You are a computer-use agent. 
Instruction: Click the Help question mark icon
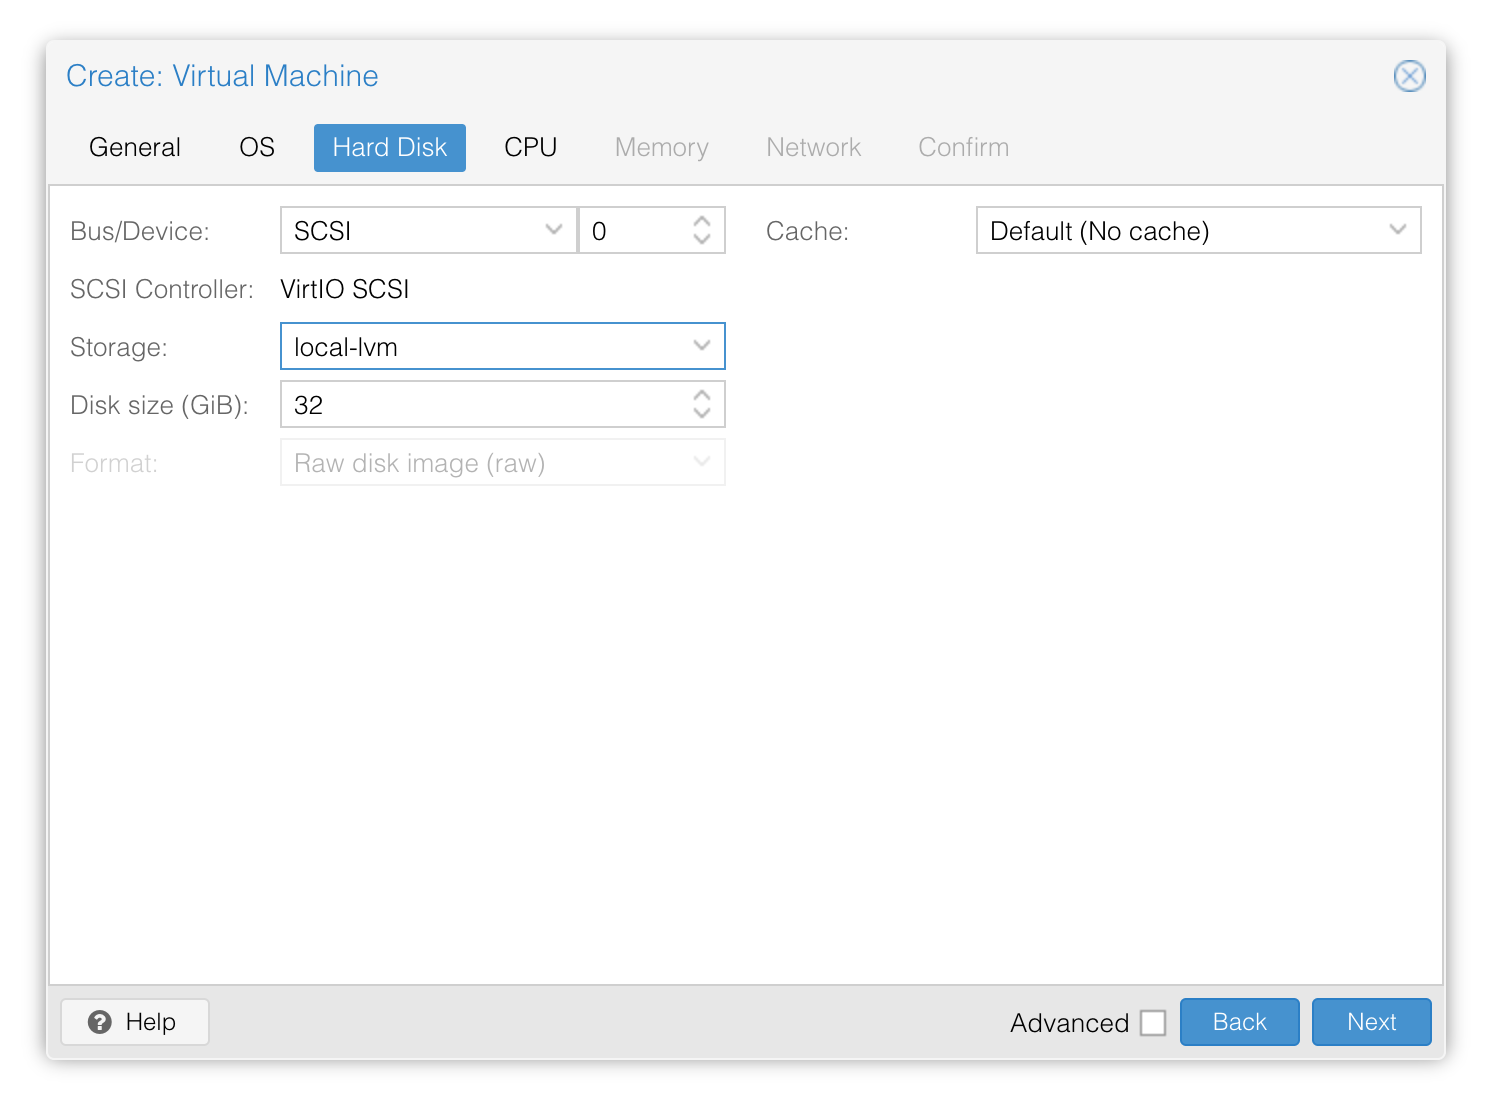100,1022
